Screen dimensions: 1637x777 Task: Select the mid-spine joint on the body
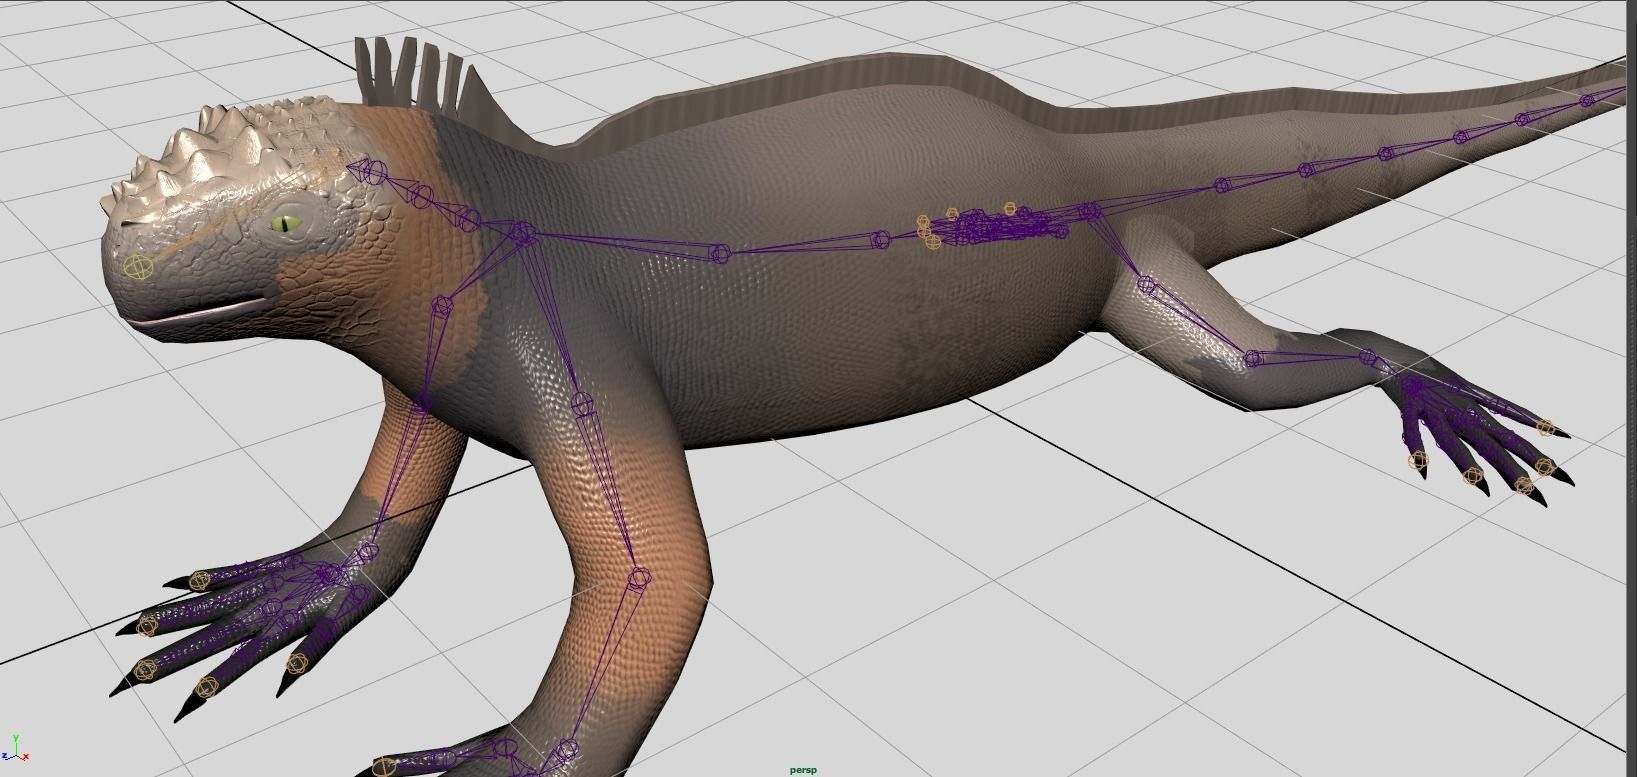pos(719,254)
